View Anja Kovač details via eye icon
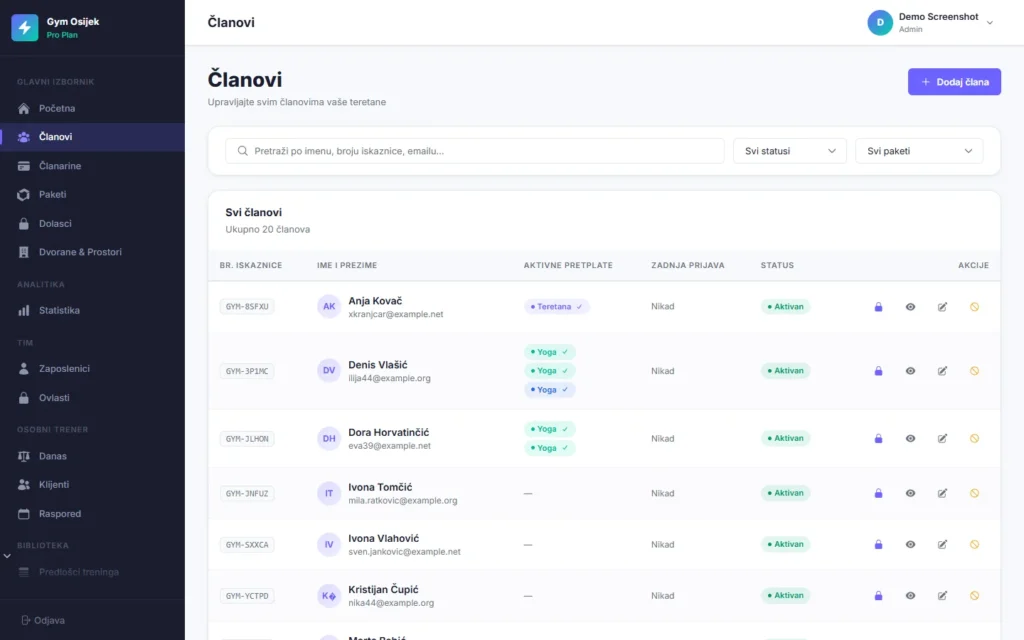 (x=910, y=307)
